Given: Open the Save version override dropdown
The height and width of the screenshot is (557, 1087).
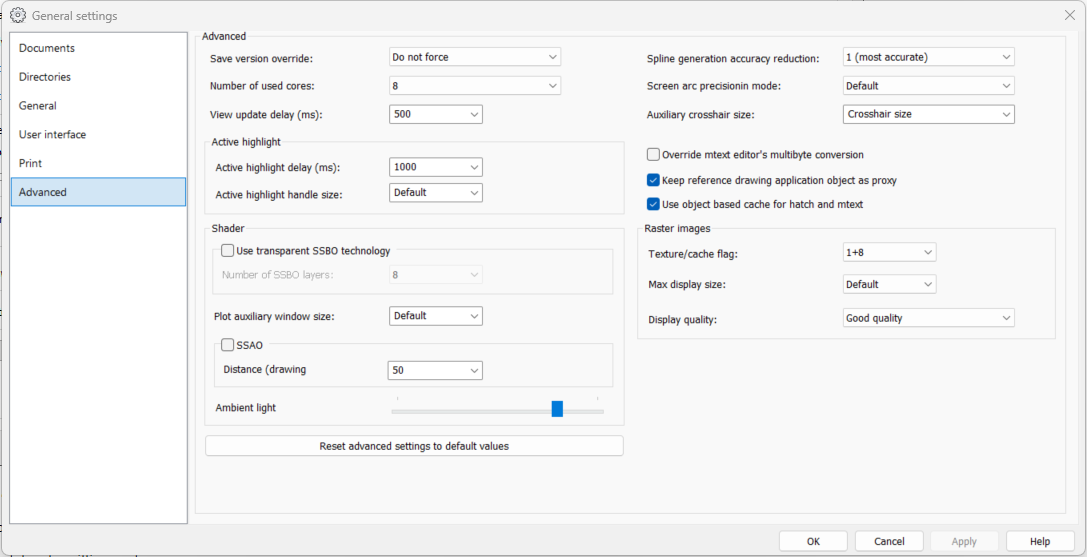Looking at the screenshot, I should point(474,57).
